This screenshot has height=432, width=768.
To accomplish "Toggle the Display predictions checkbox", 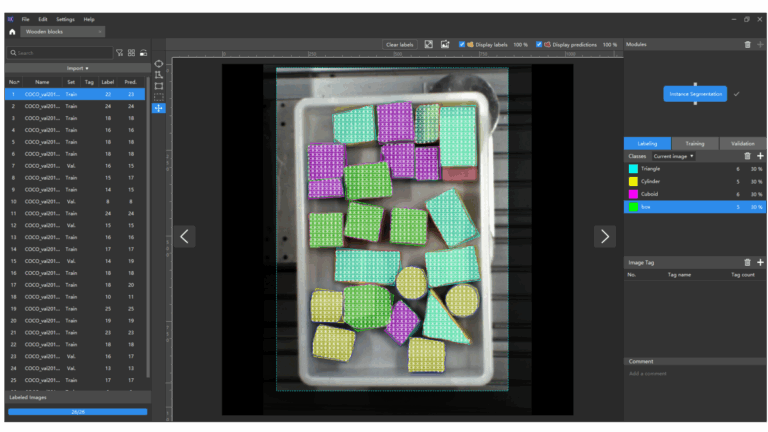I will coord(539,45).
